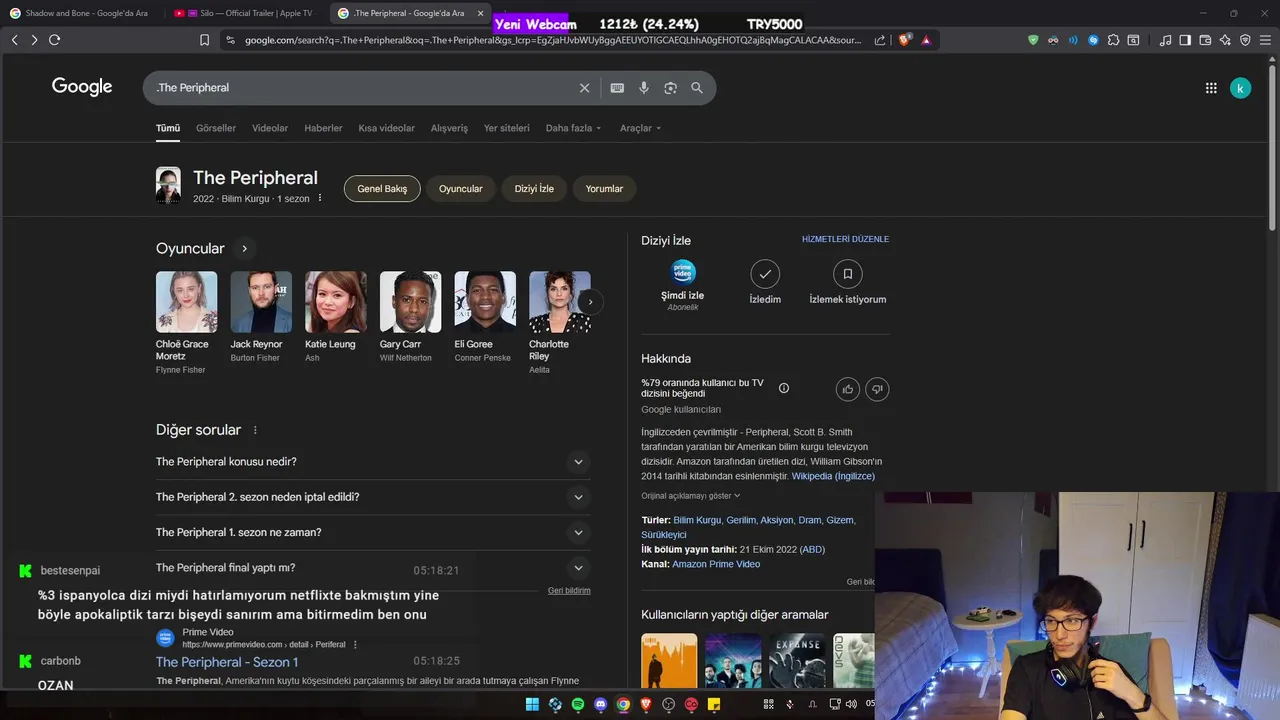Open the Google apps grid

pyautogui.click(x=1211, y=88)
